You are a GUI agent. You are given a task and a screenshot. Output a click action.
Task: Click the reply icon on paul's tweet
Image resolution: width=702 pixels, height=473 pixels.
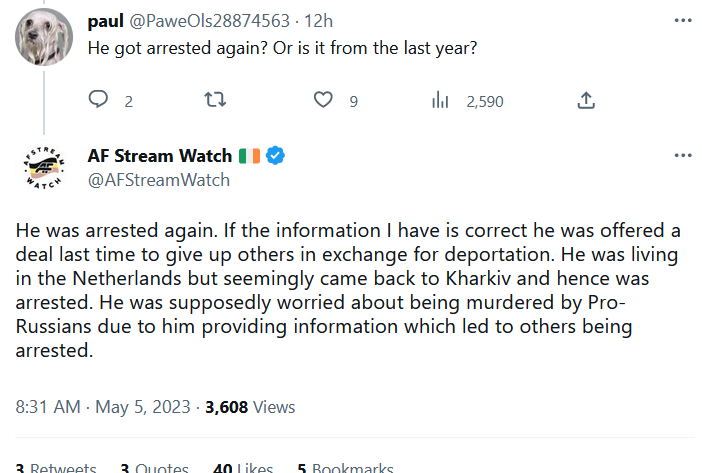pos(99,100)
